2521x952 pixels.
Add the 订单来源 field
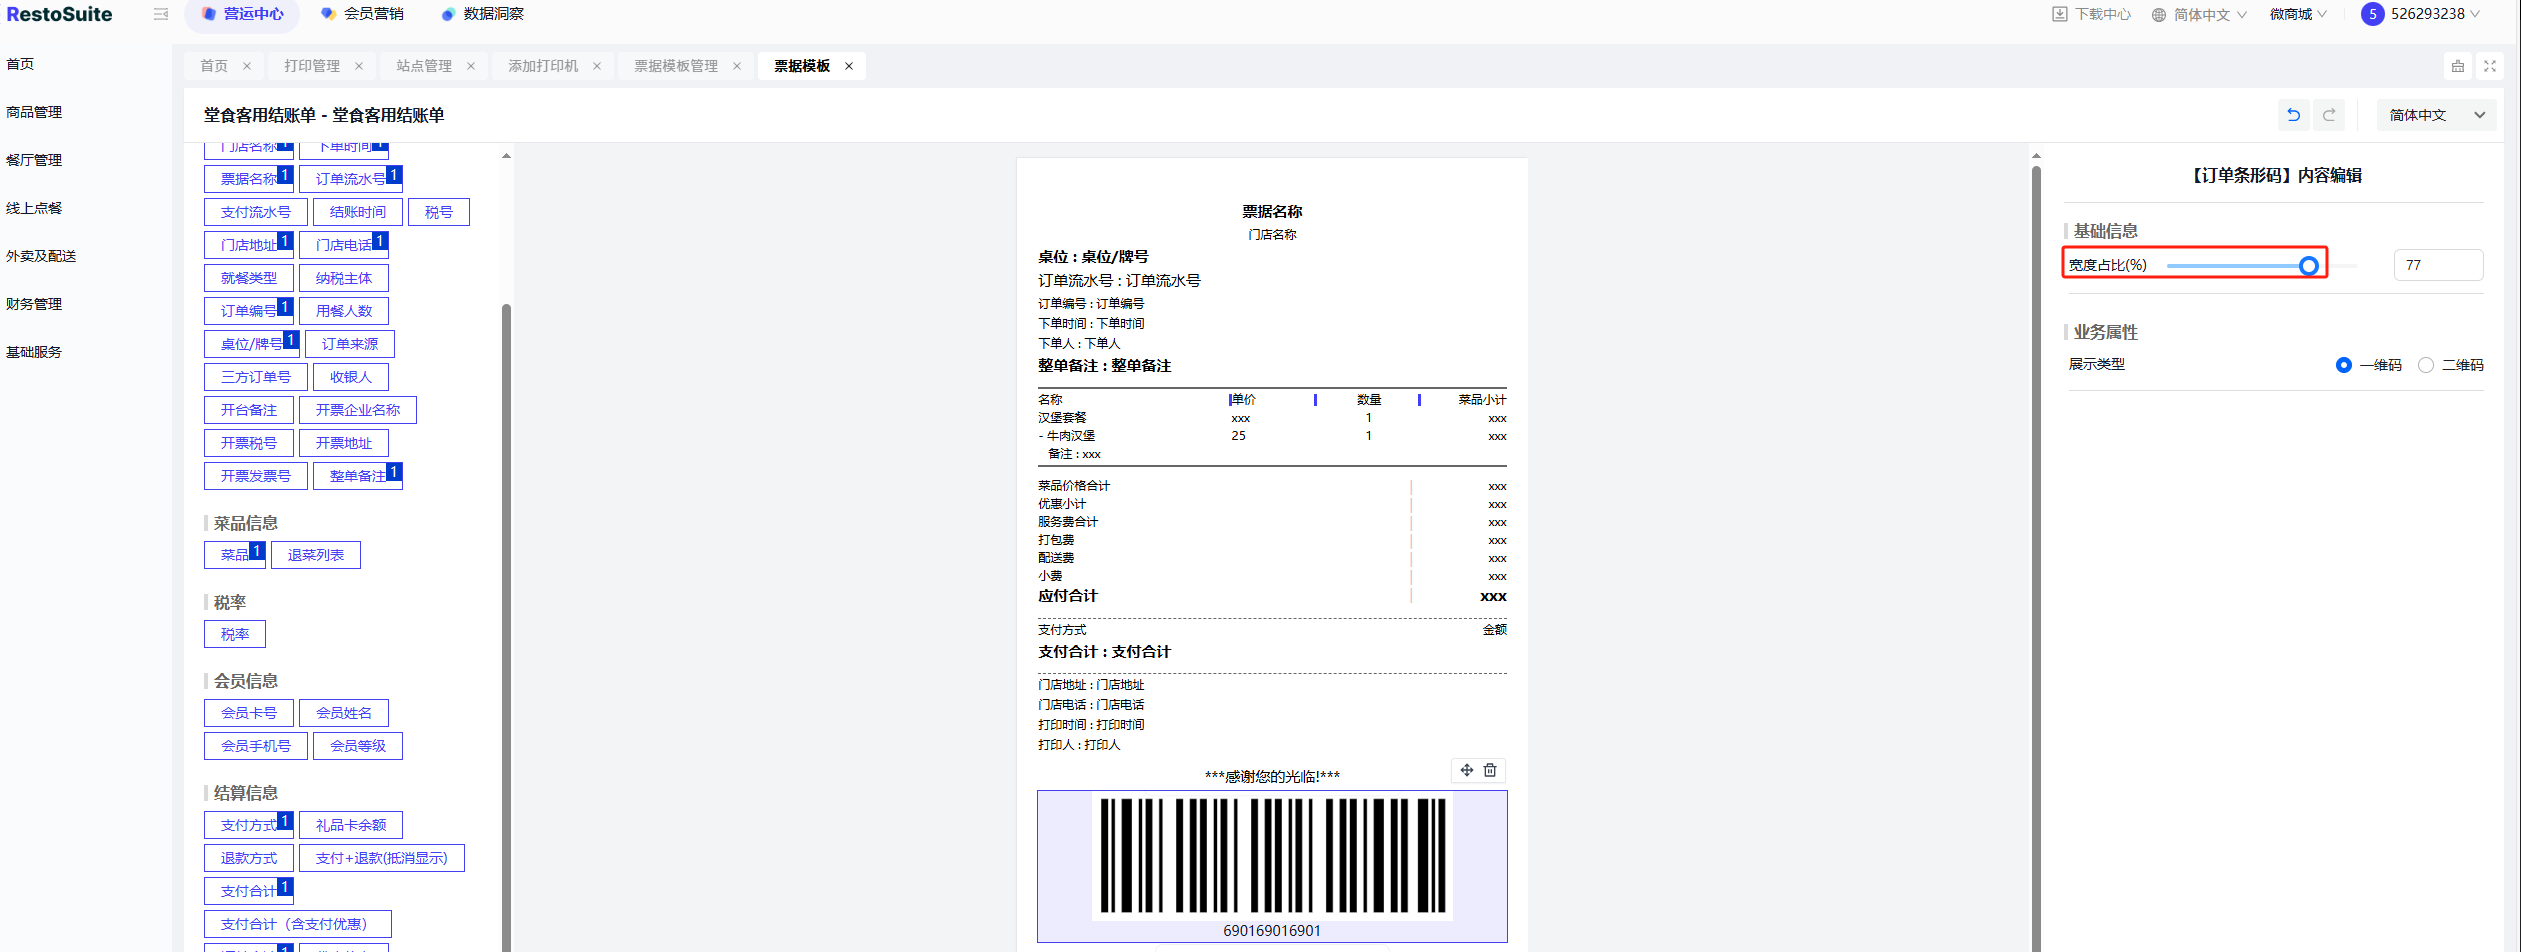[350, 344]
